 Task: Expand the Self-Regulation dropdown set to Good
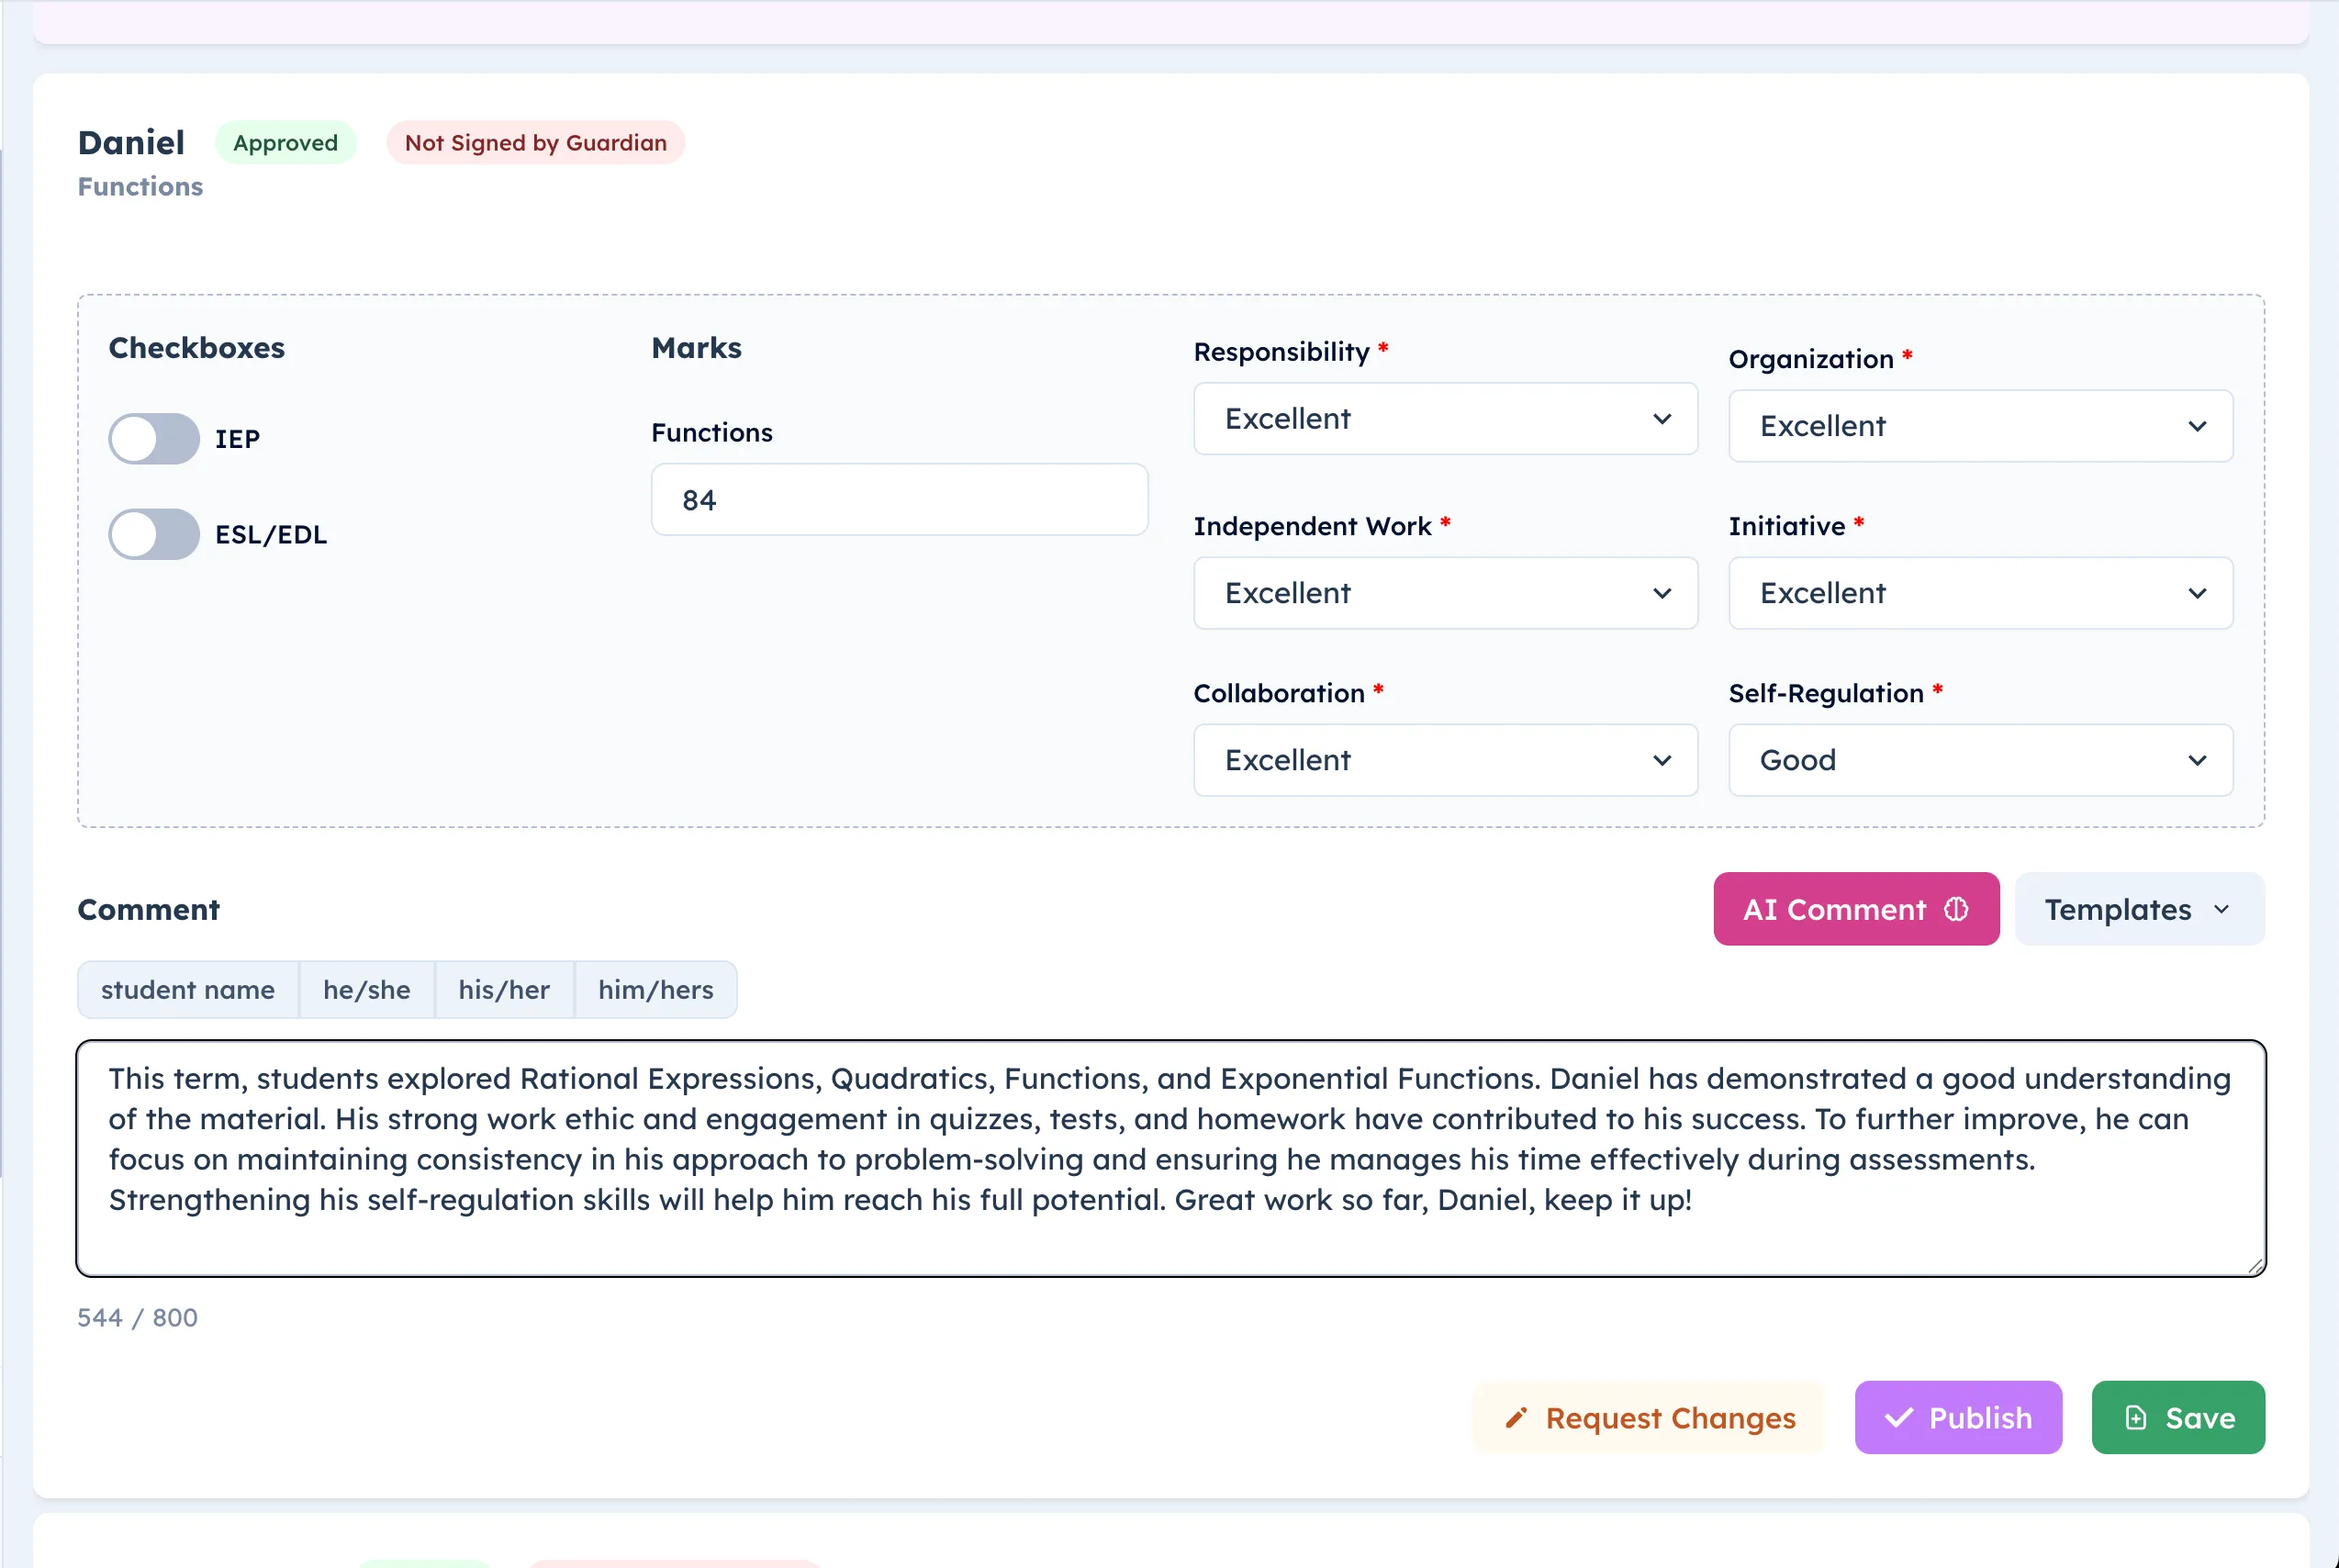[x=1980, y=760]
